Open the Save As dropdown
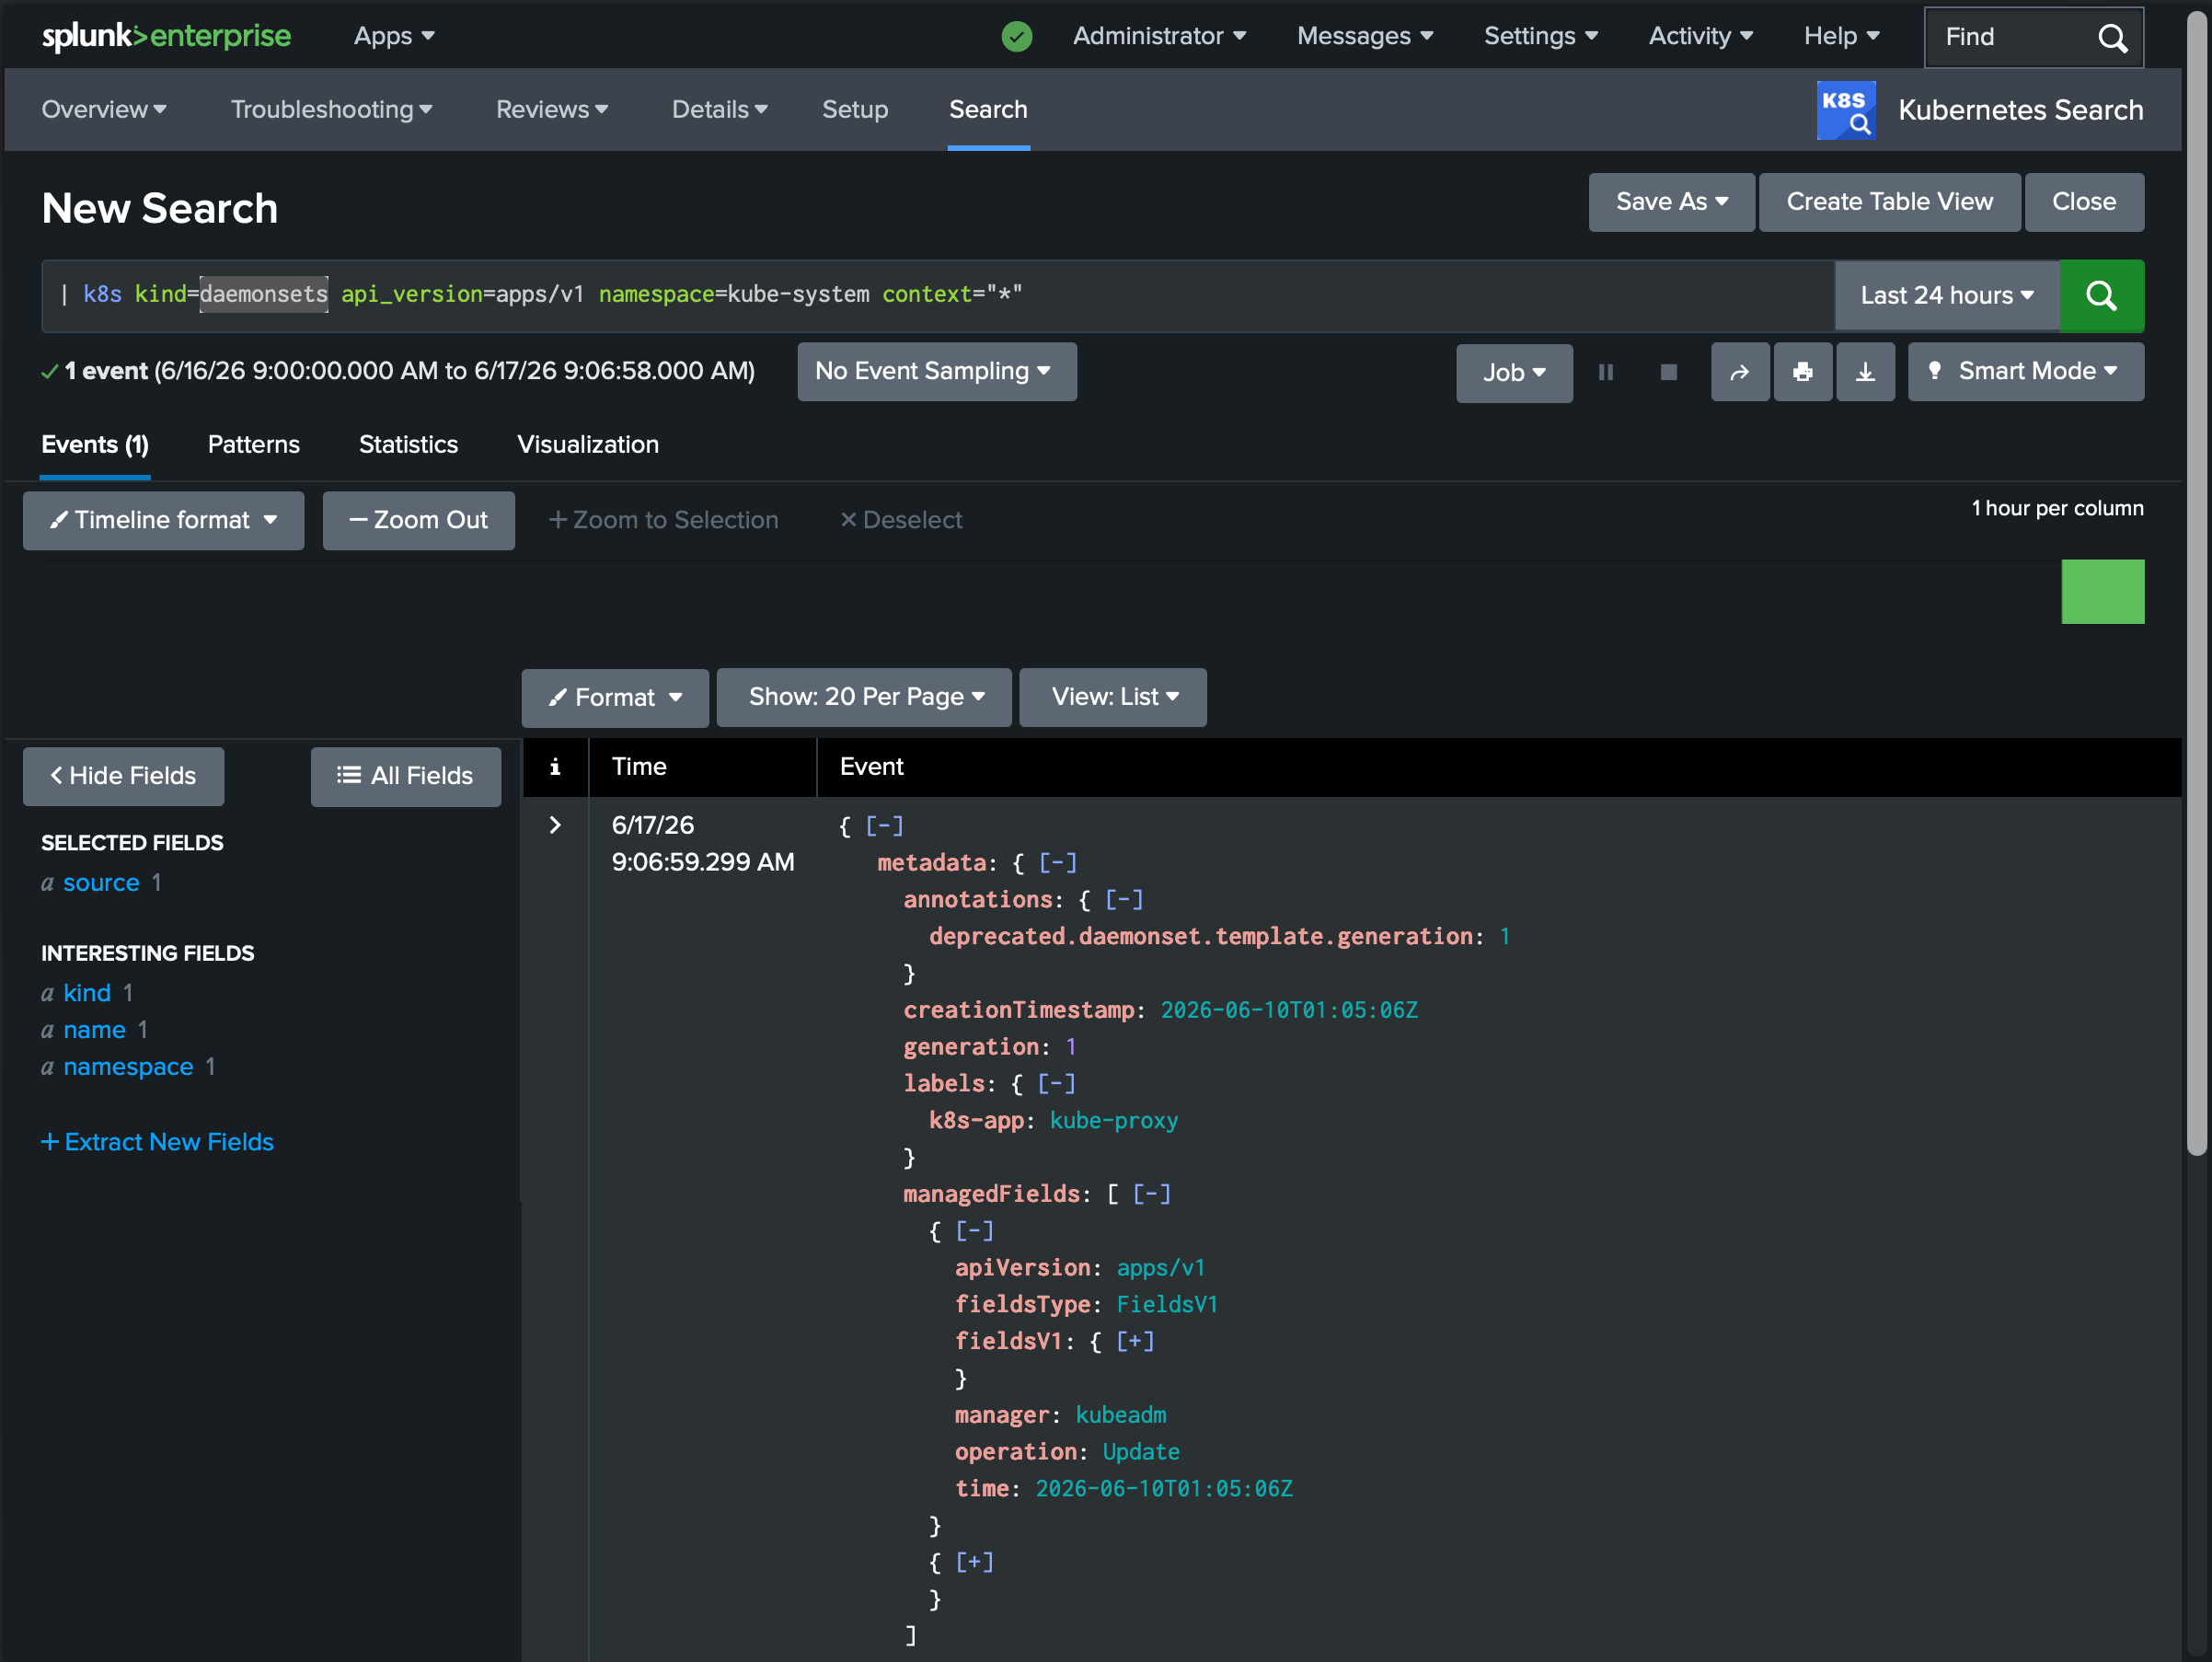 [1671, 202]
